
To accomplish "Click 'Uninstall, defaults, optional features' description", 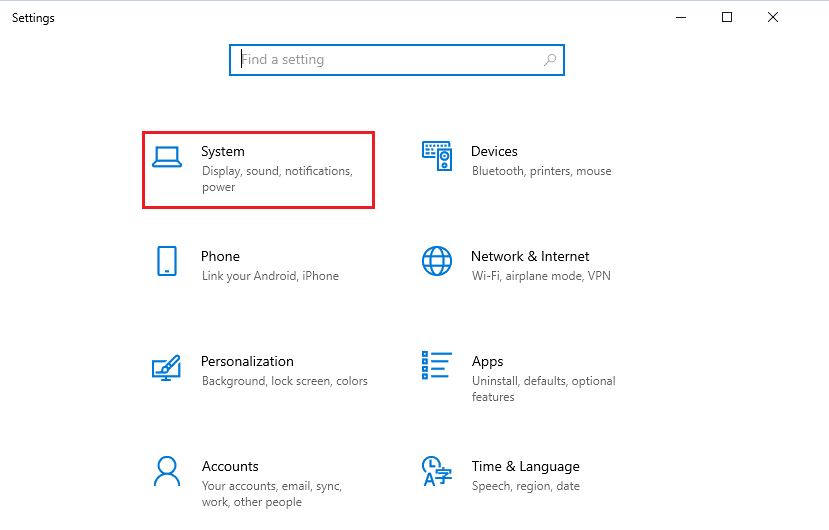I will point(544,389).
